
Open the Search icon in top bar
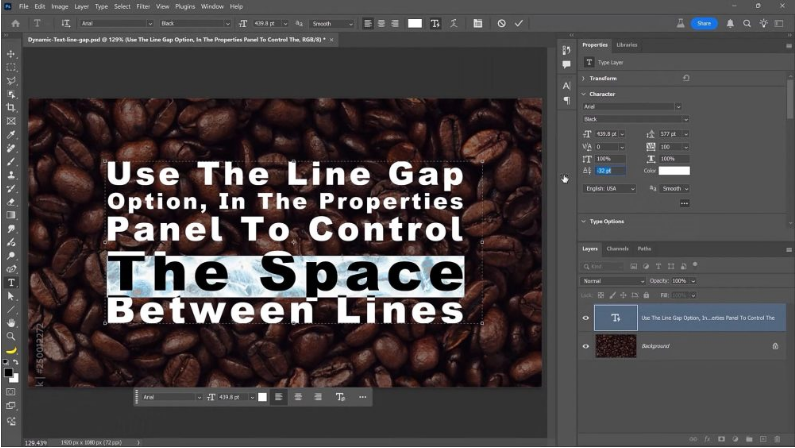(x=747, y=23)
